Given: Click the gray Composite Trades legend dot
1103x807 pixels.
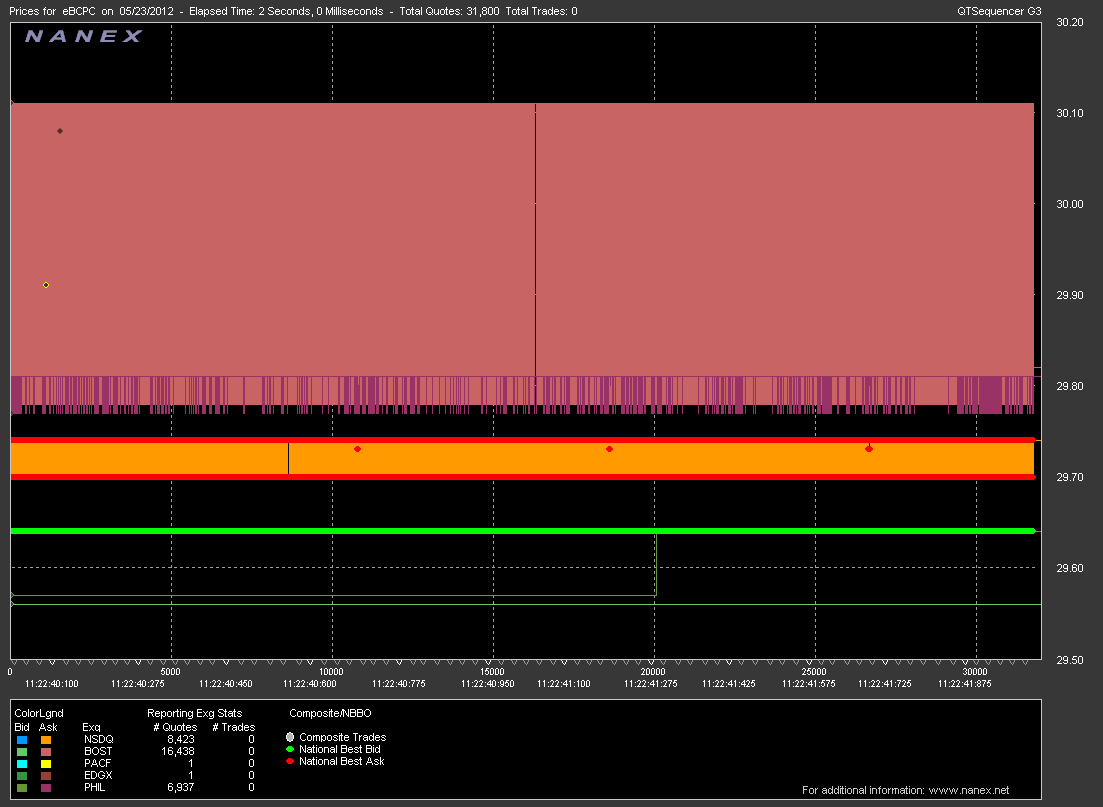Looking at the screenshot, I should point(290,737).
